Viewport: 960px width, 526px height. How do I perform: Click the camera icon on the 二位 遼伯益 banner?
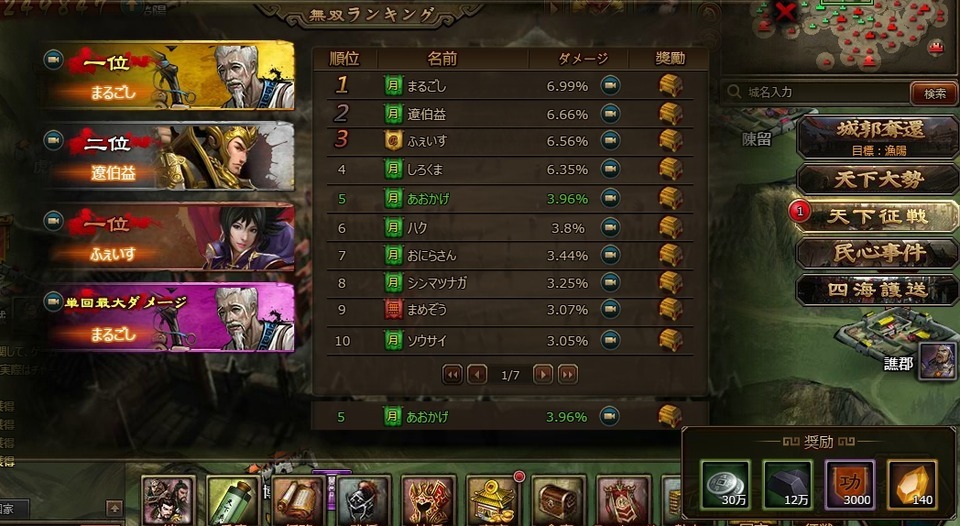click(x=54, y=140)
